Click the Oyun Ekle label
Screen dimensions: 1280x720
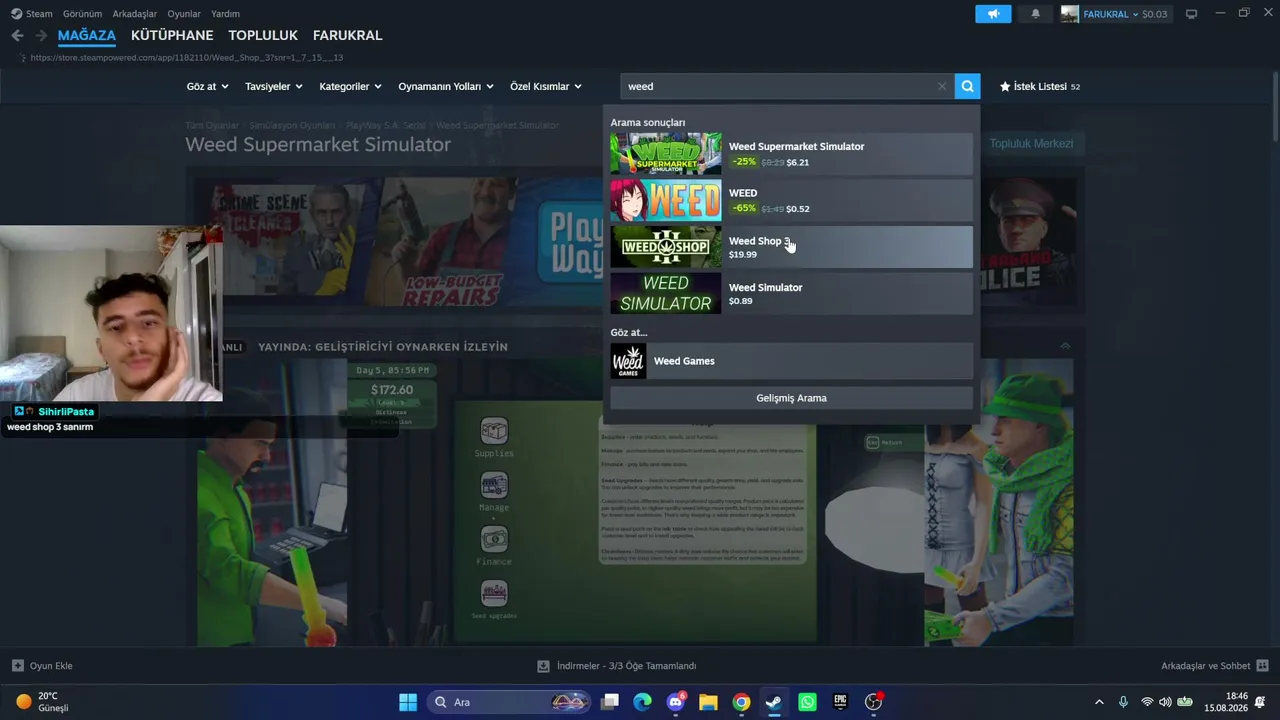click(51, 666)
